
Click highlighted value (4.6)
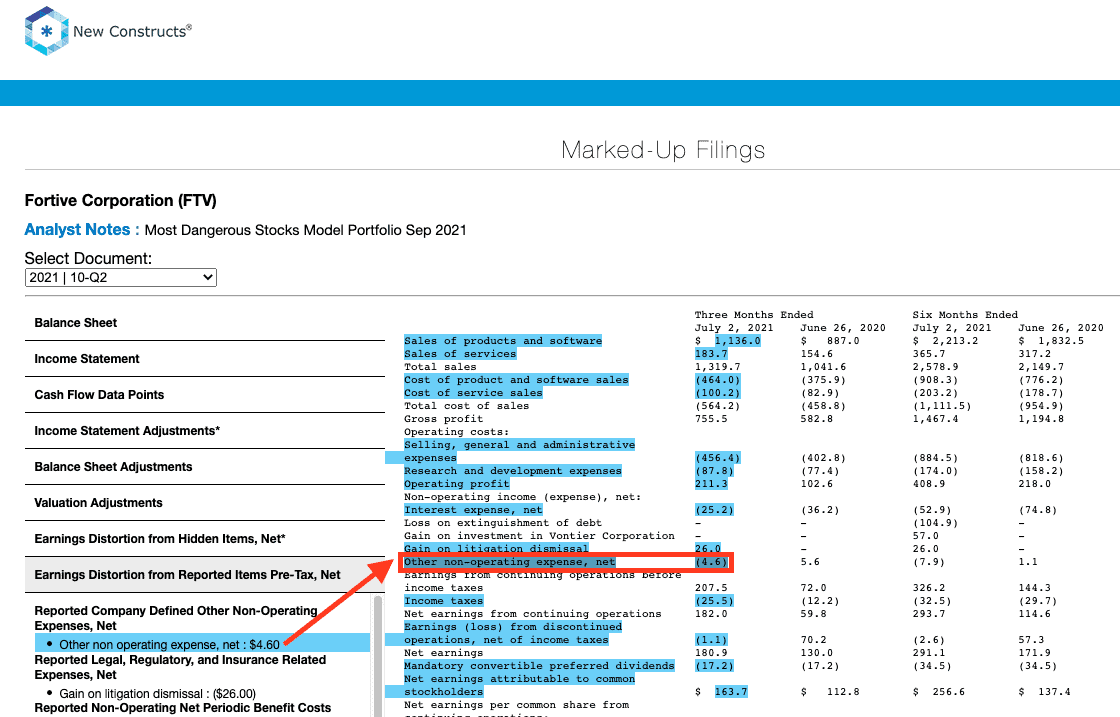pos(711,562)
